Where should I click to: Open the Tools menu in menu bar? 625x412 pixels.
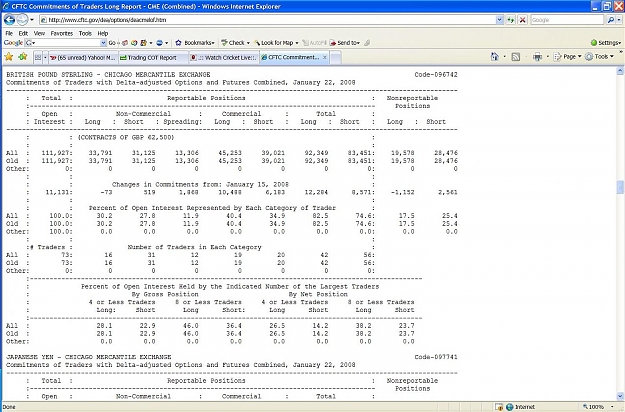(x=85, y=33)
